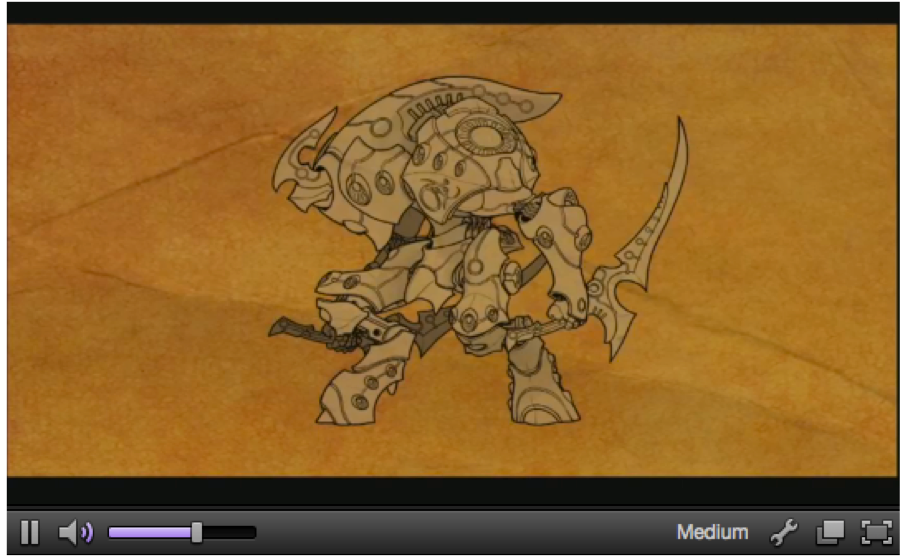This screenshot has width=900, height=556.
Task: Open player settings with the wrench icon
Action: point(784,532)
